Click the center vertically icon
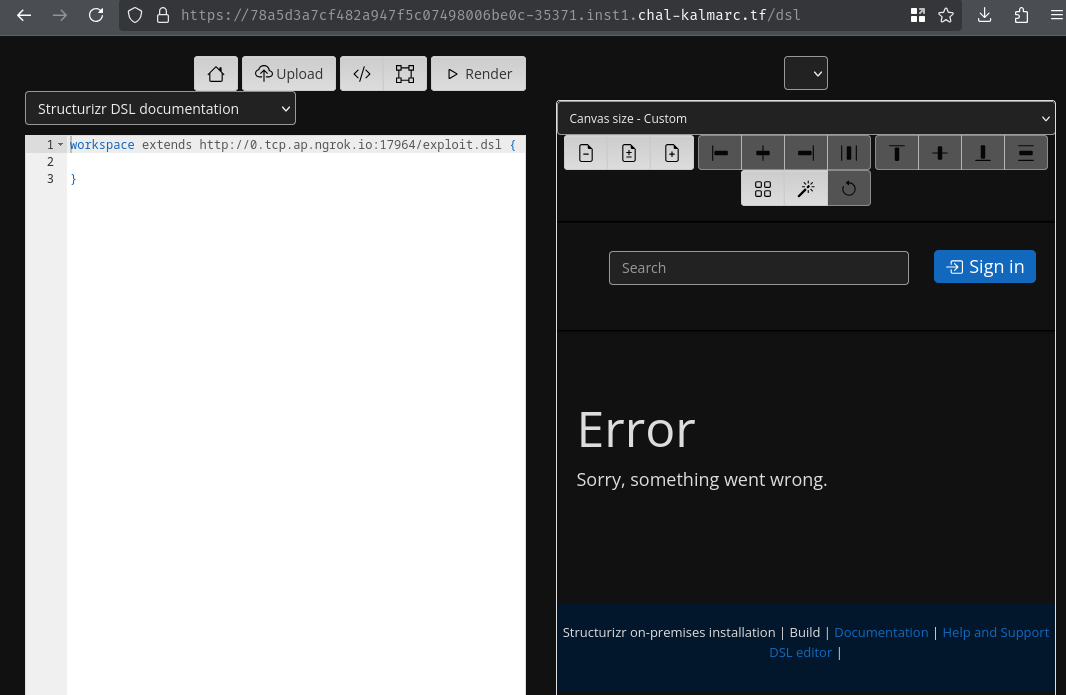1066x695 pixels. (940, 153)
